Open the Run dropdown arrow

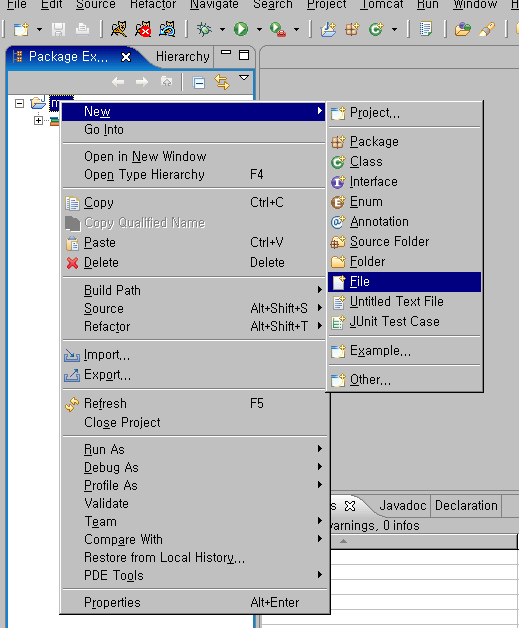259,29
